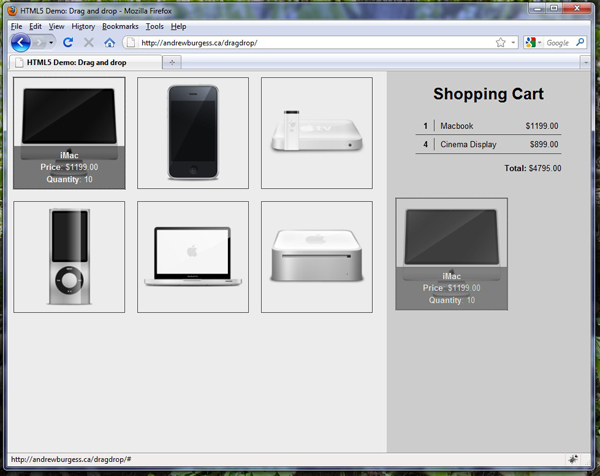
Task: Open the list all tabs dropdown
Action: (x=585, y=62)
